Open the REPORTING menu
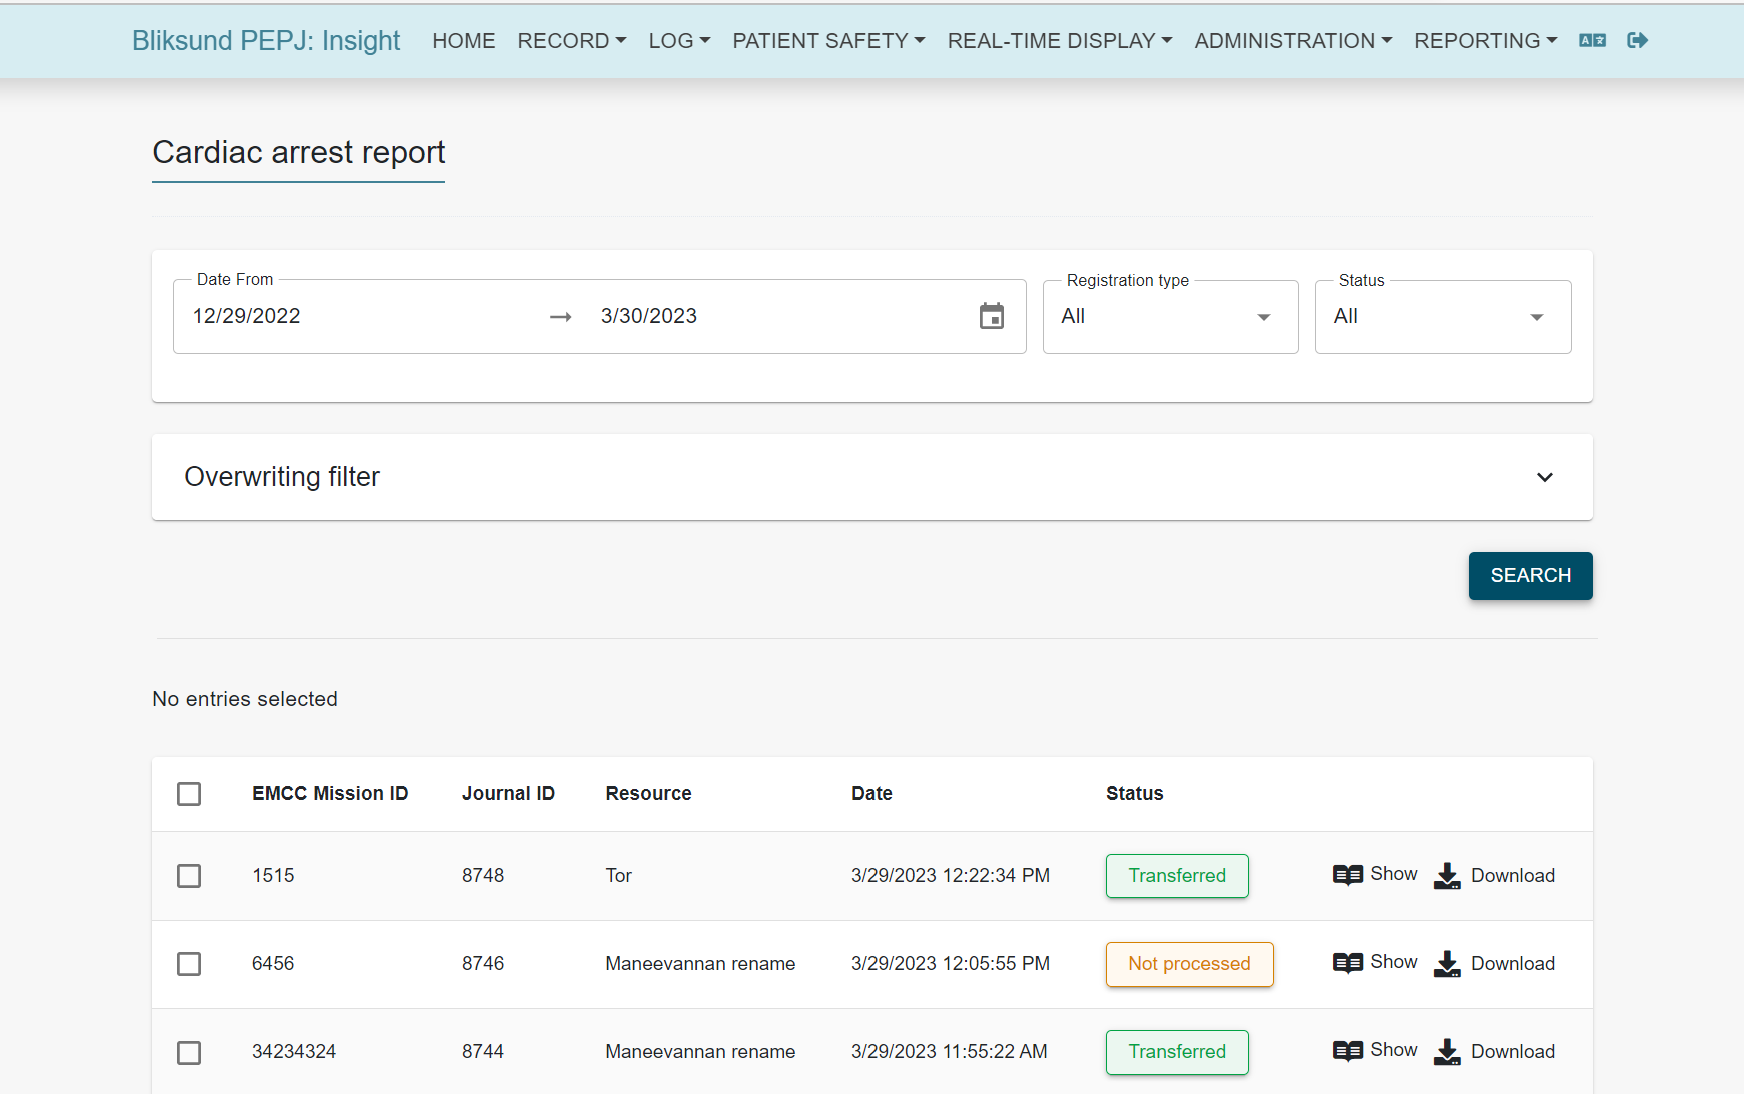1744x1094 pixels. (1485, 41)
